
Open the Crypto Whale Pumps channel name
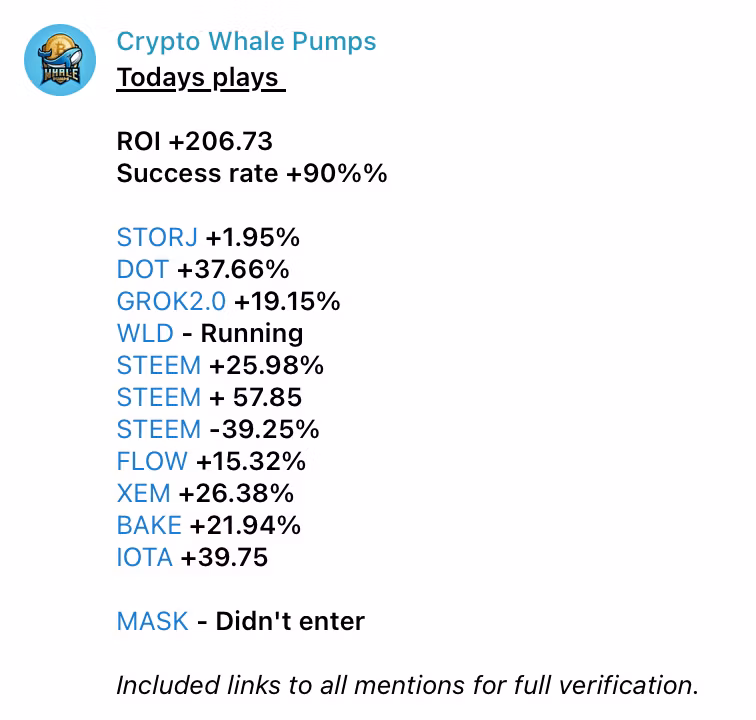pos(246,42)
